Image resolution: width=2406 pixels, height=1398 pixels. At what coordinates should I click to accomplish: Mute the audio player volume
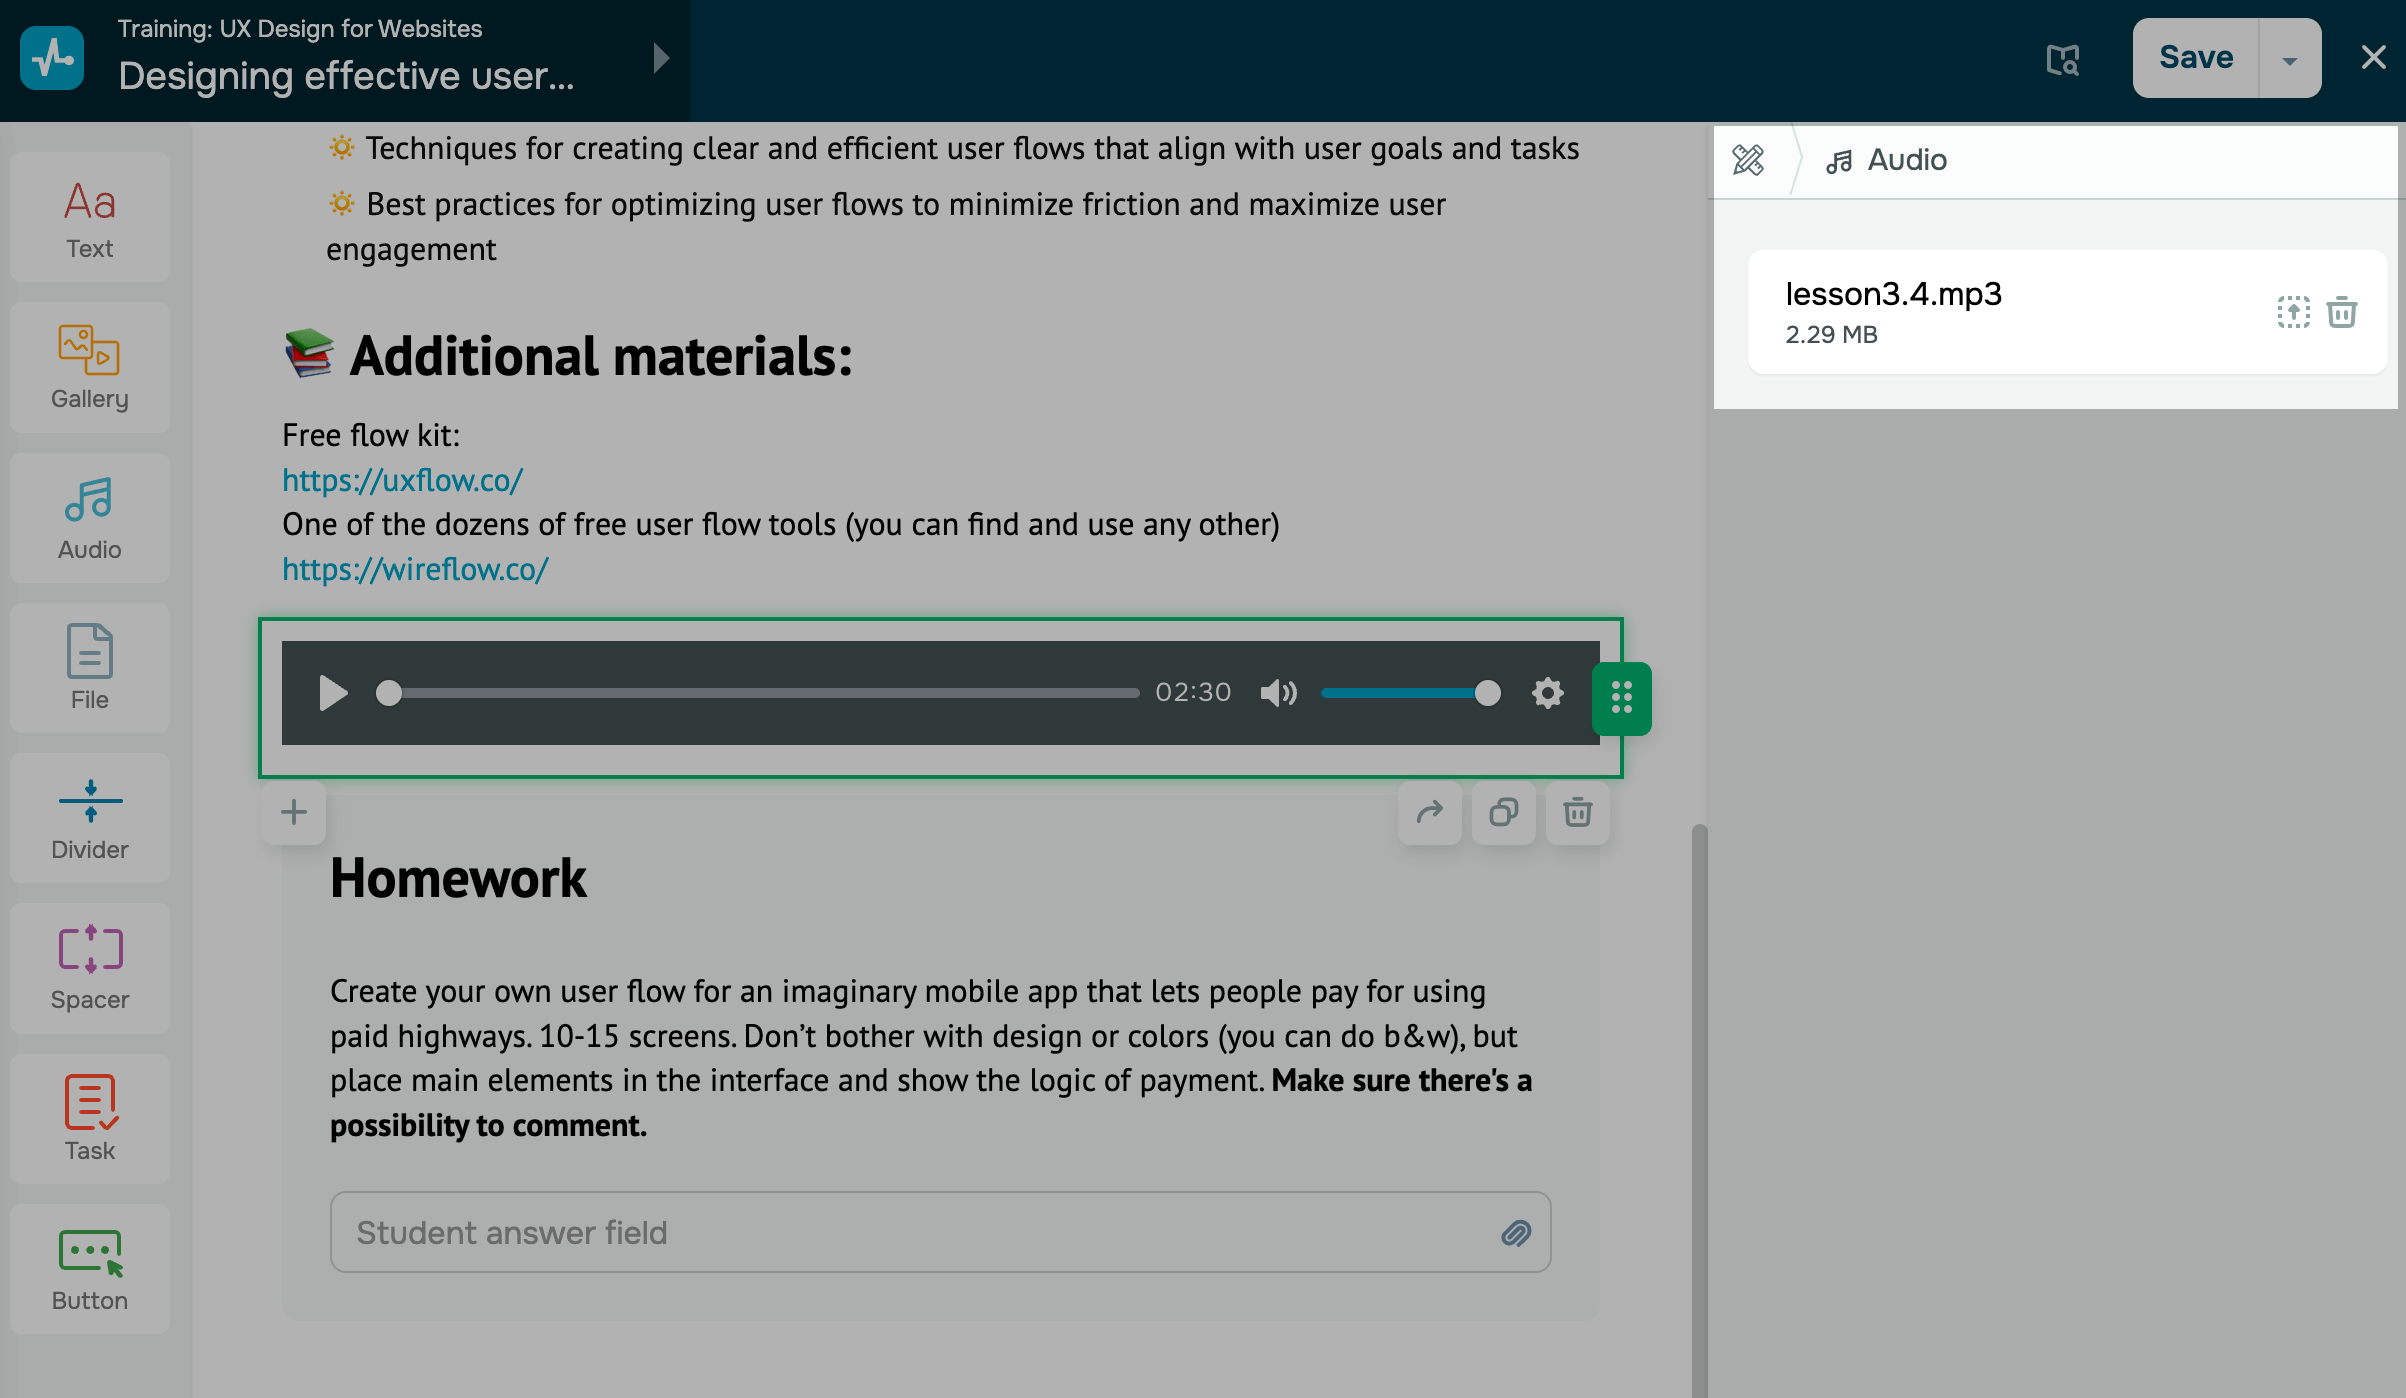1278,693
